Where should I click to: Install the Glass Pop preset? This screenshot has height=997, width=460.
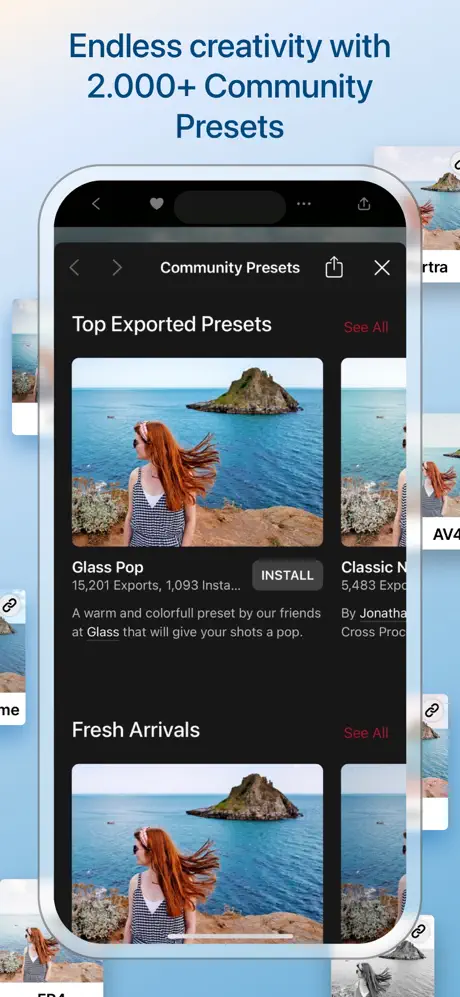click(x=288, y=575)
